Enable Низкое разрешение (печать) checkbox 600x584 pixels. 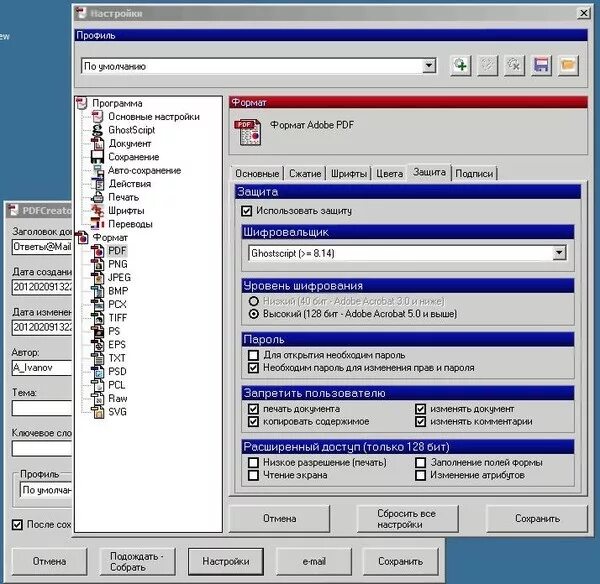[253, 462]
